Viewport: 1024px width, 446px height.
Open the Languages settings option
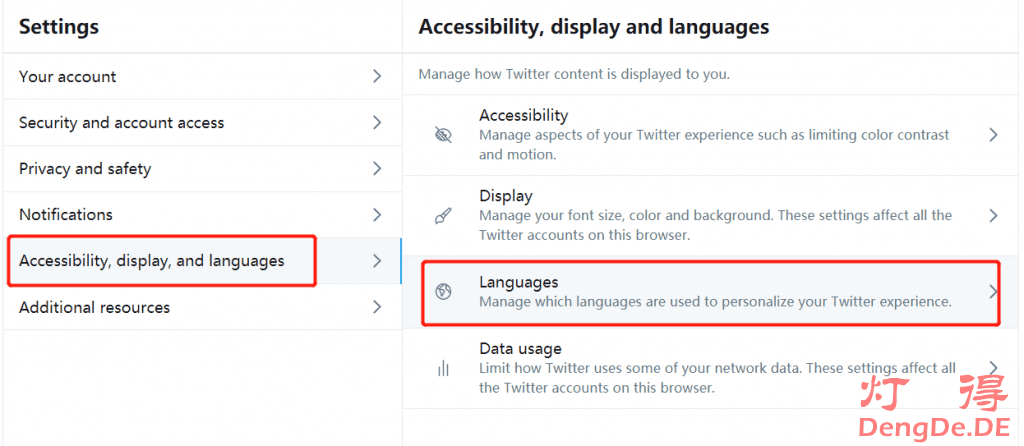712,293
